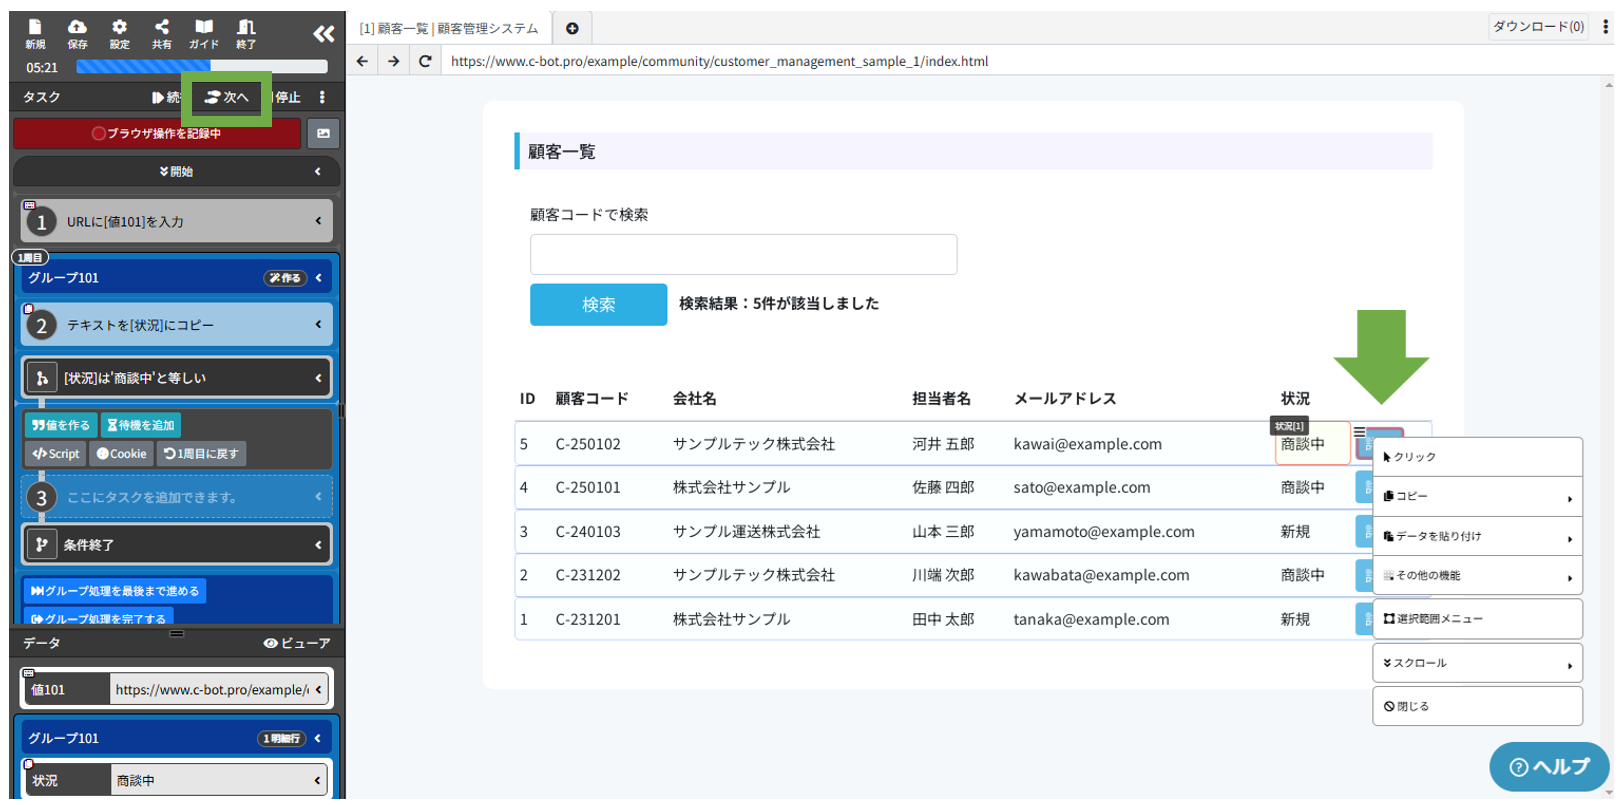Click the 1周目に戻す button
Screen dimensions: 1618x805
[201, 453]
